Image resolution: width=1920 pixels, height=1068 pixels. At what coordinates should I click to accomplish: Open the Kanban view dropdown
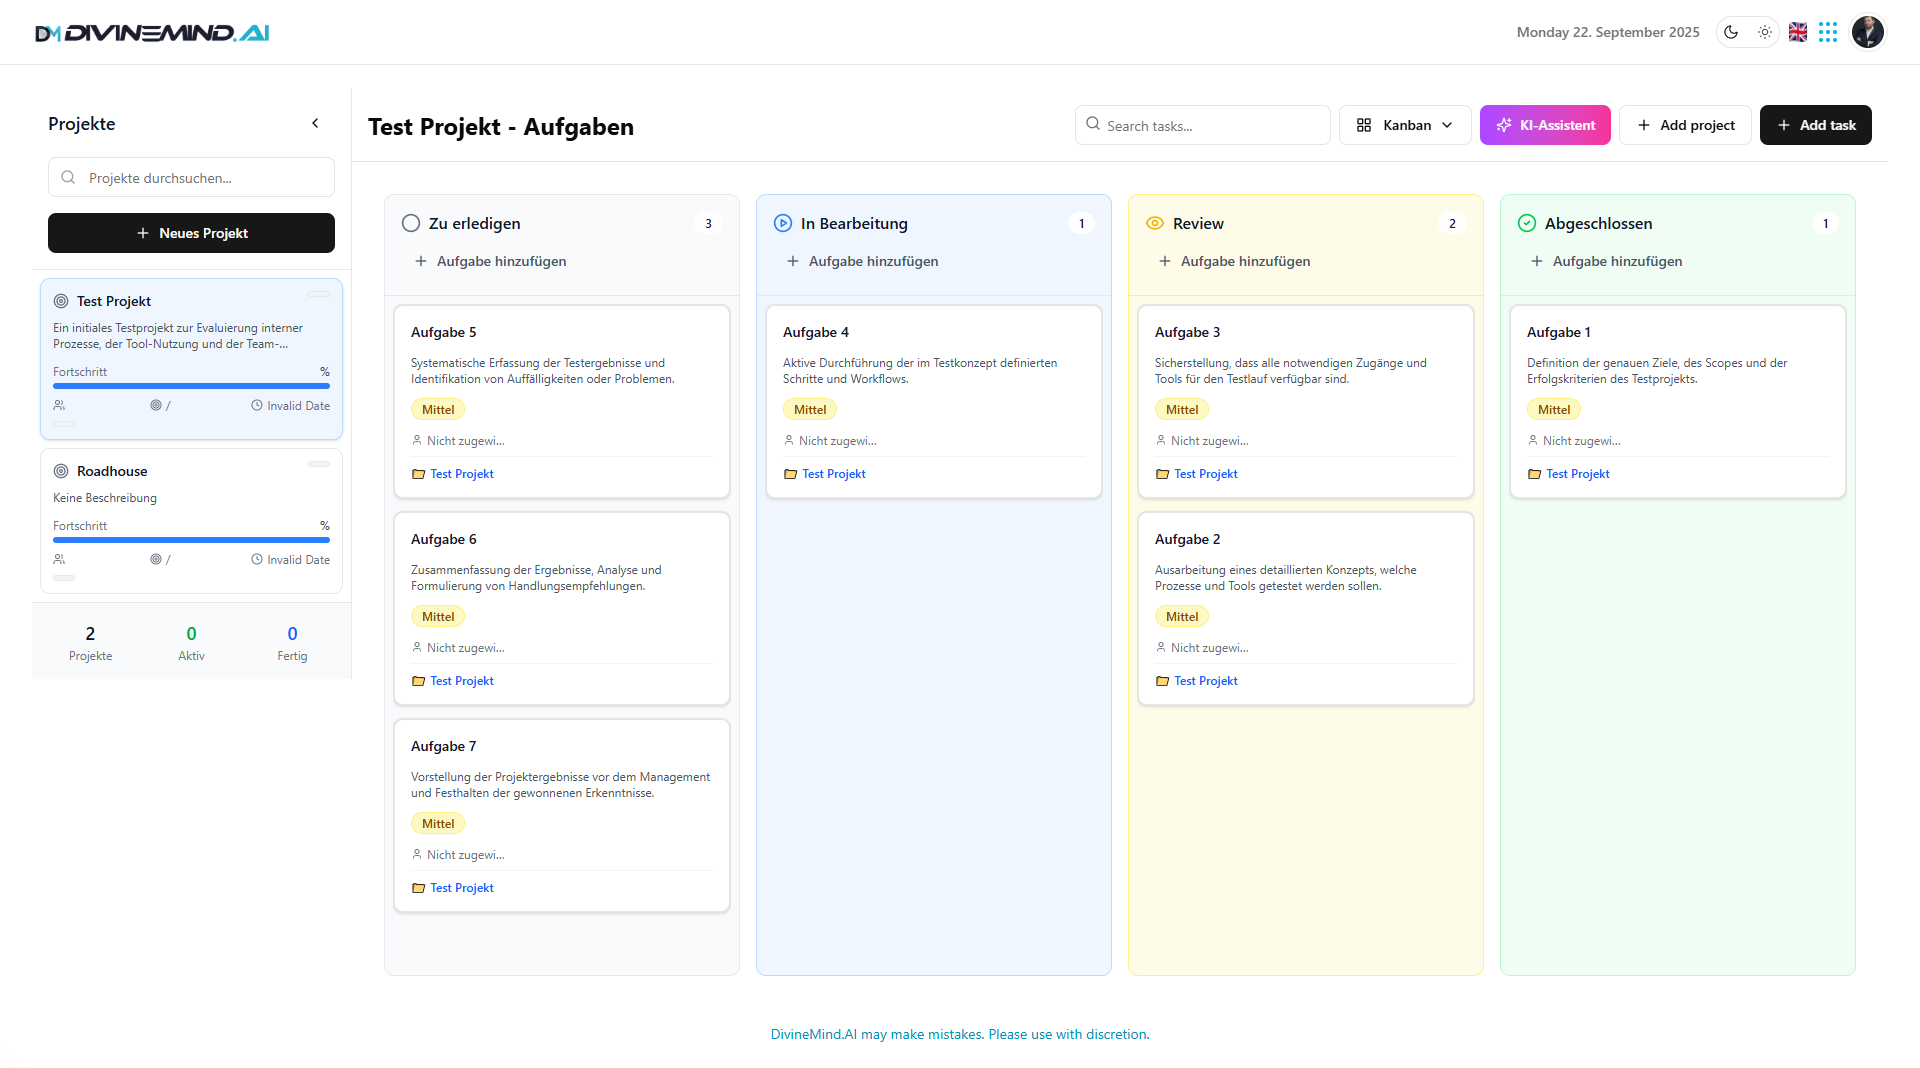click(1404, 125)
